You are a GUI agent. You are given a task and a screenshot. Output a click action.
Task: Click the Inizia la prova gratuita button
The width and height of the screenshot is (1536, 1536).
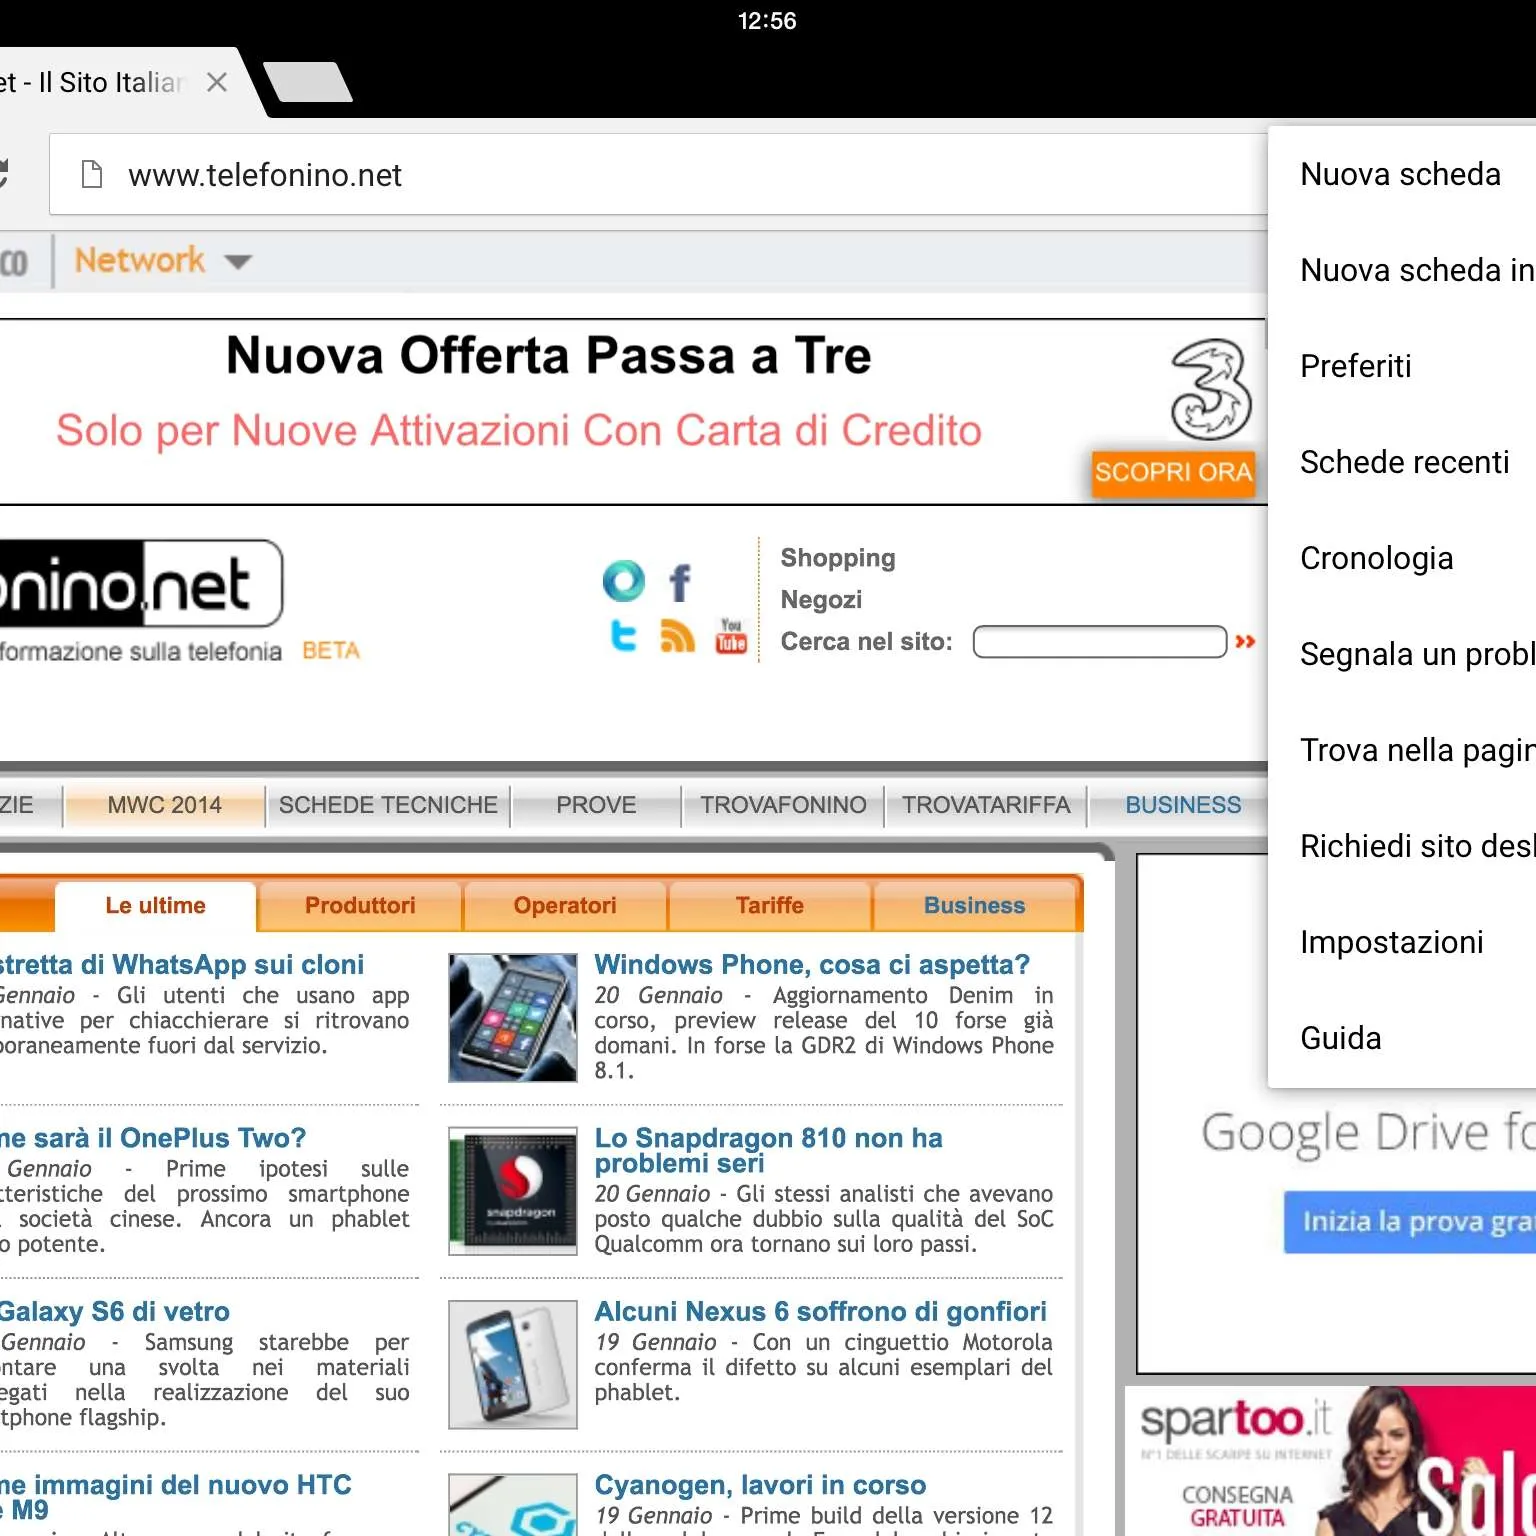pos(1410,1222)
